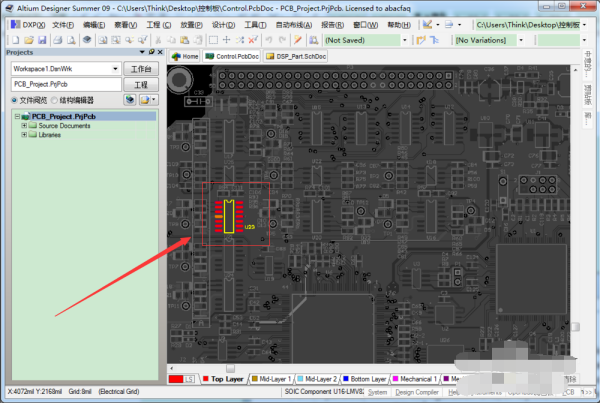Click the Undo arrow icon
600x403 pixels.
pos(269,40)
